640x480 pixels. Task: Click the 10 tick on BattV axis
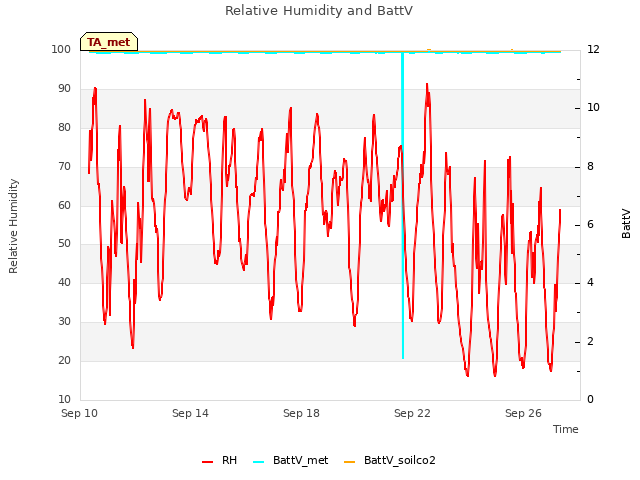click(x=593, y=108)
